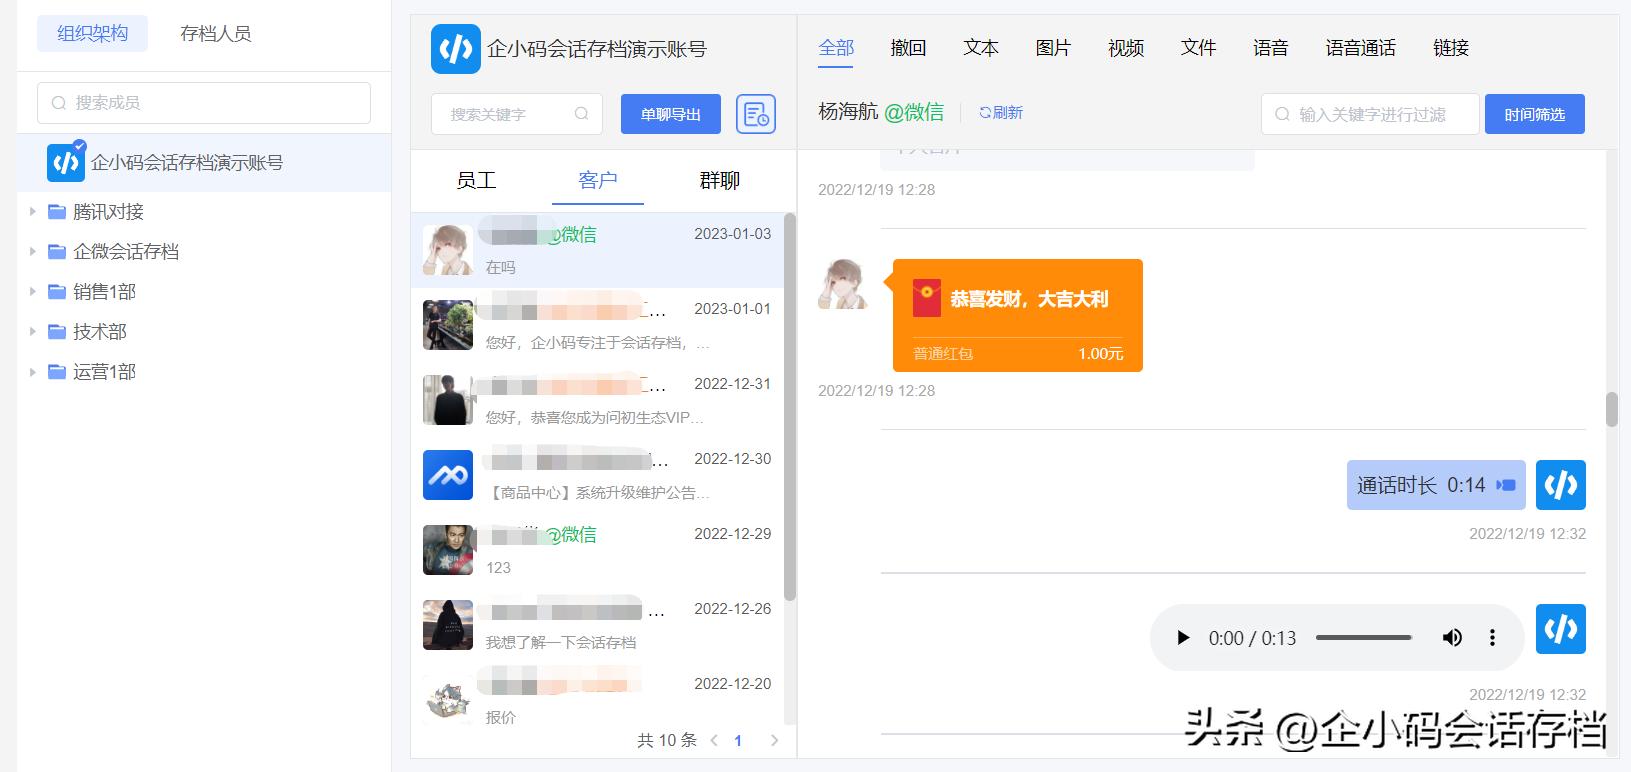
Task: Click the 通话时长 0:14 message bubble
Action: [1436, 485]
